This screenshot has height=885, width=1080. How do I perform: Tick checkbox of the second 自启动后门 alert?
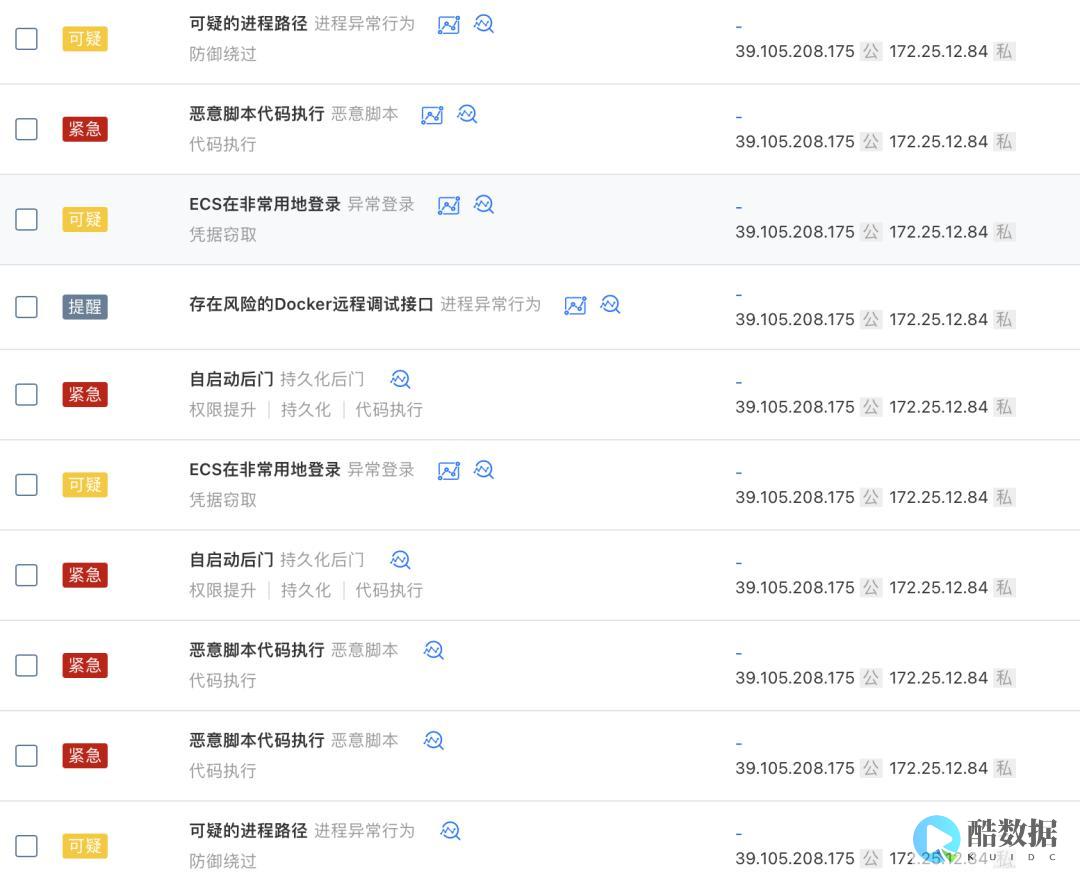(x=26, y=575)
